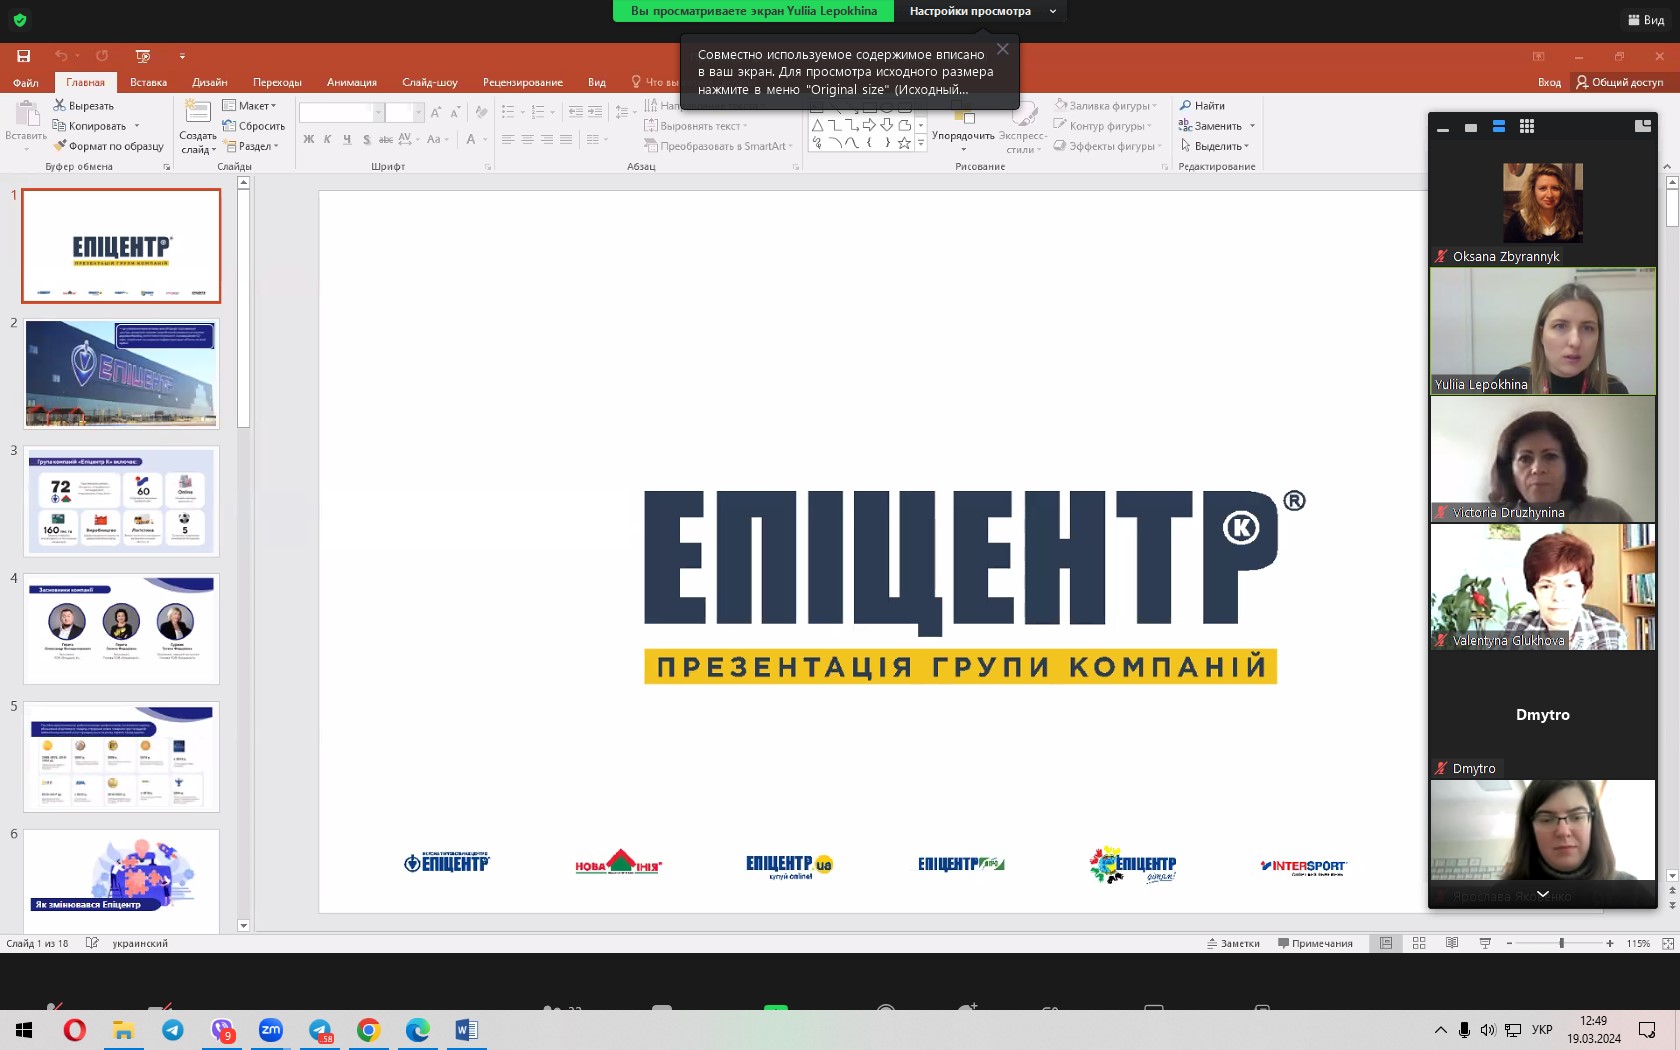1680x1050 pixels.
Task: Insert the right arrow shape from shapes gallery
Action: coord(869,125)
